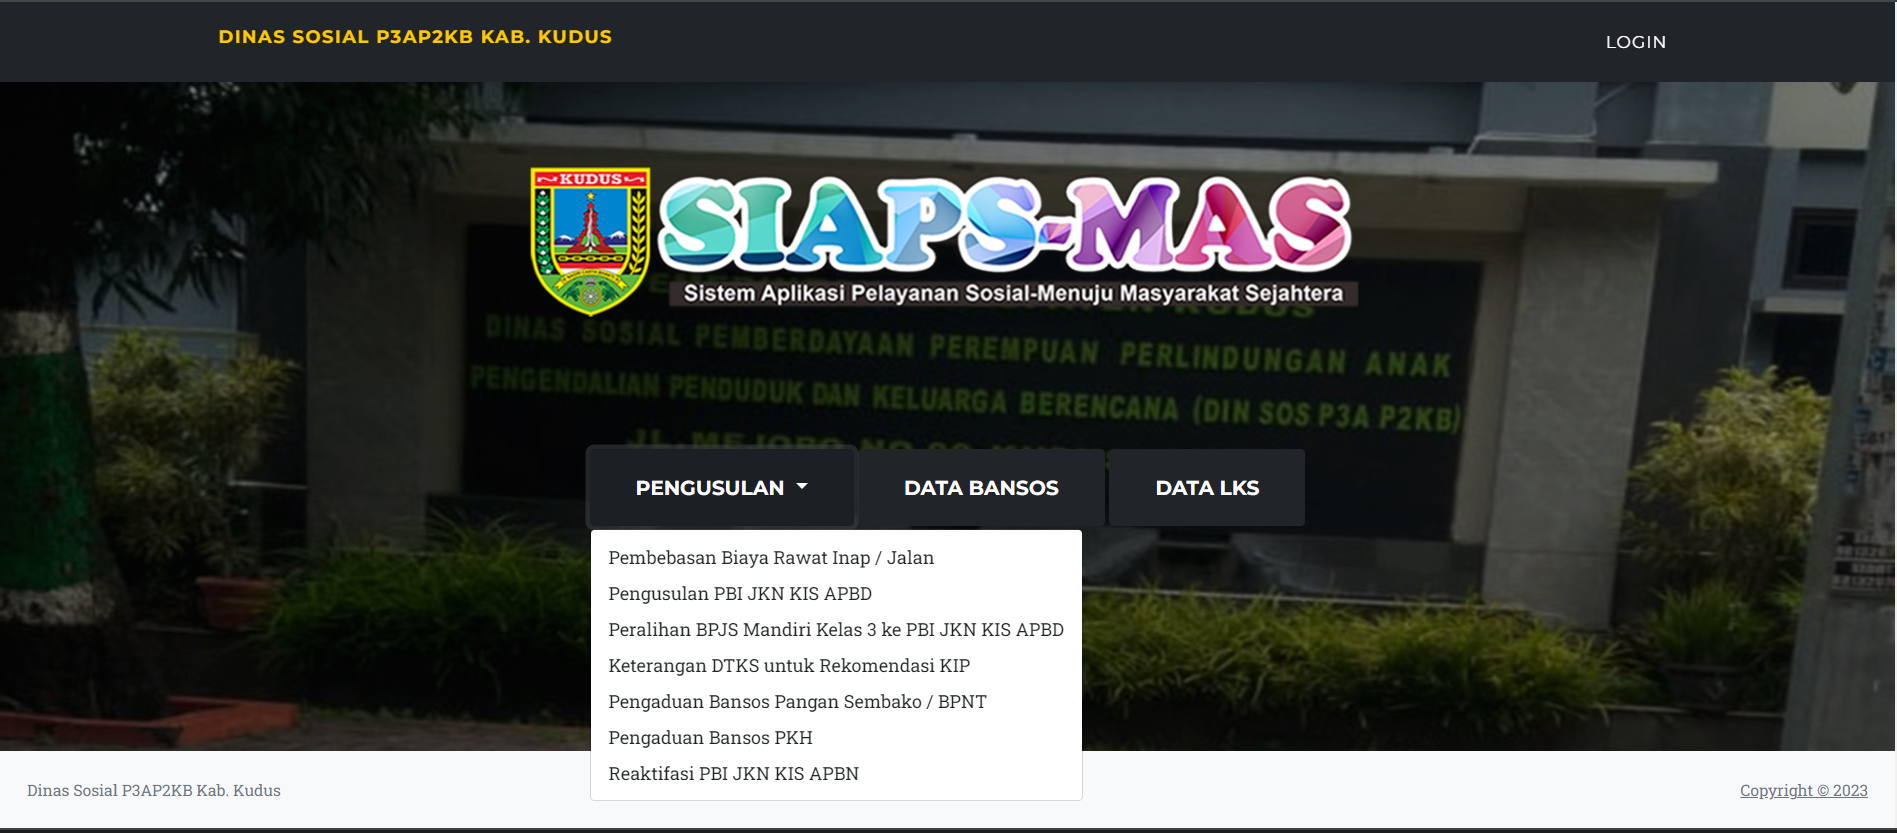Click the footer Dinas Sosial P3AP2KB text
The image size is (1897, 833).
(x=154, y=791)
